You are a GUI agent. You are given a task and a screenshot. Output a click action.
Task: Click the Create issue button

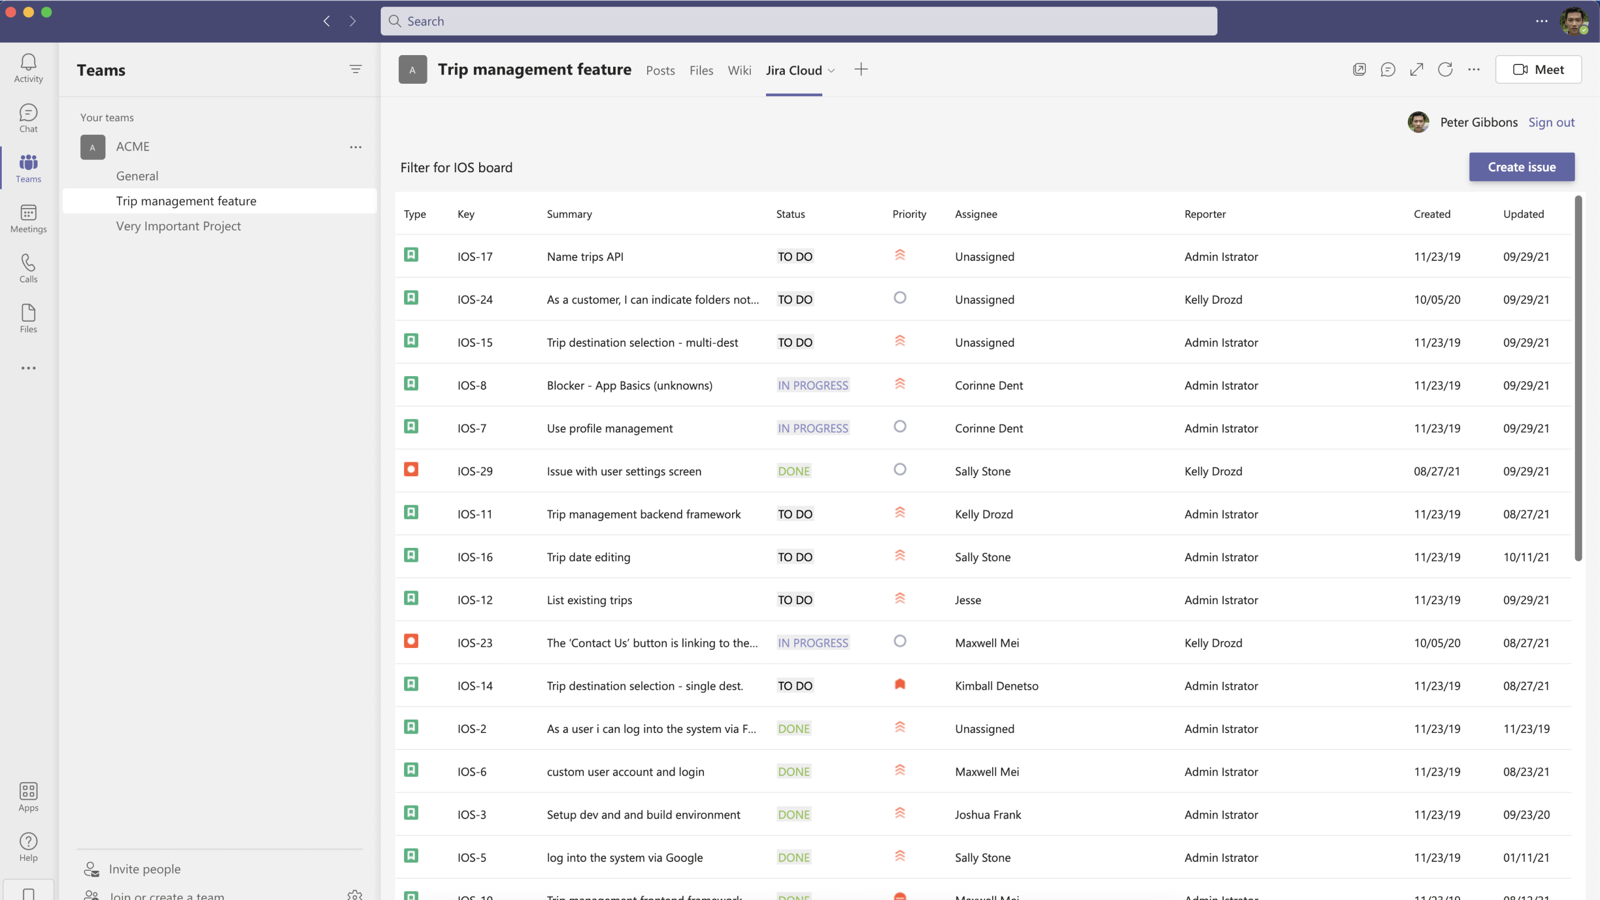point(1521,167)
